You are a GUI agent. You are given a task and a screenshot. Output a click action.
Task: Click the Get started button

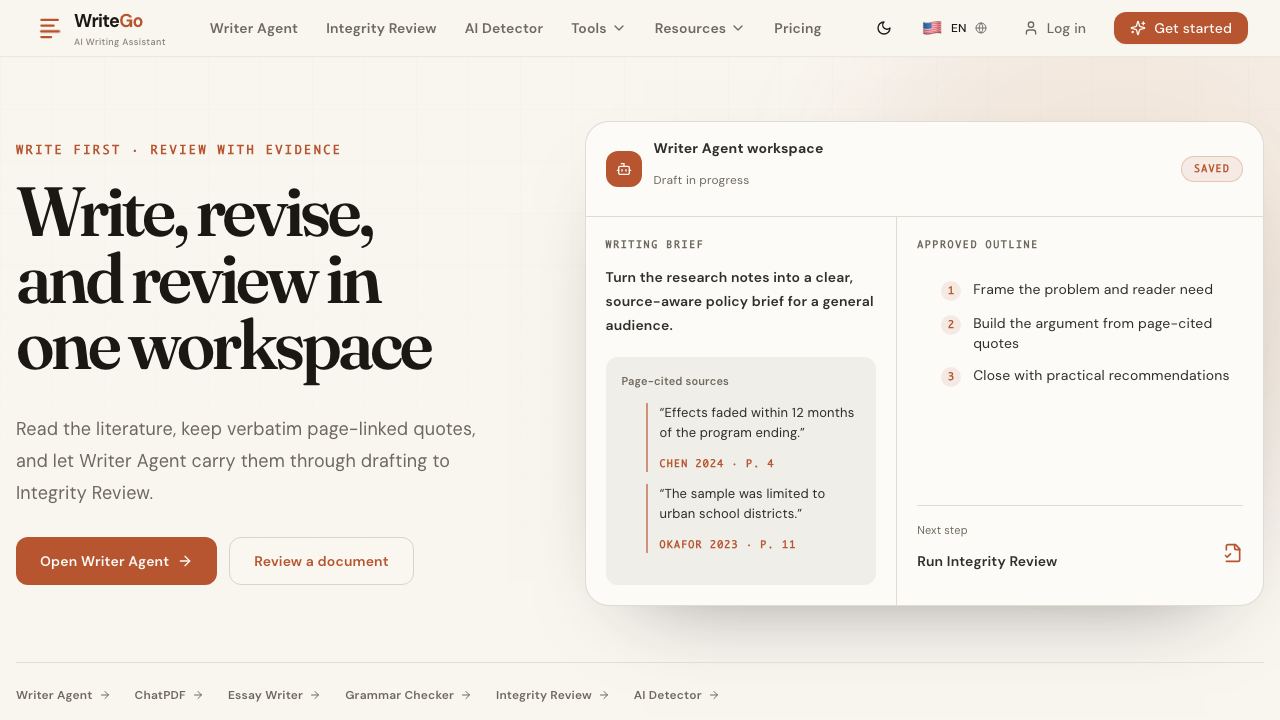coord(1181,28)
